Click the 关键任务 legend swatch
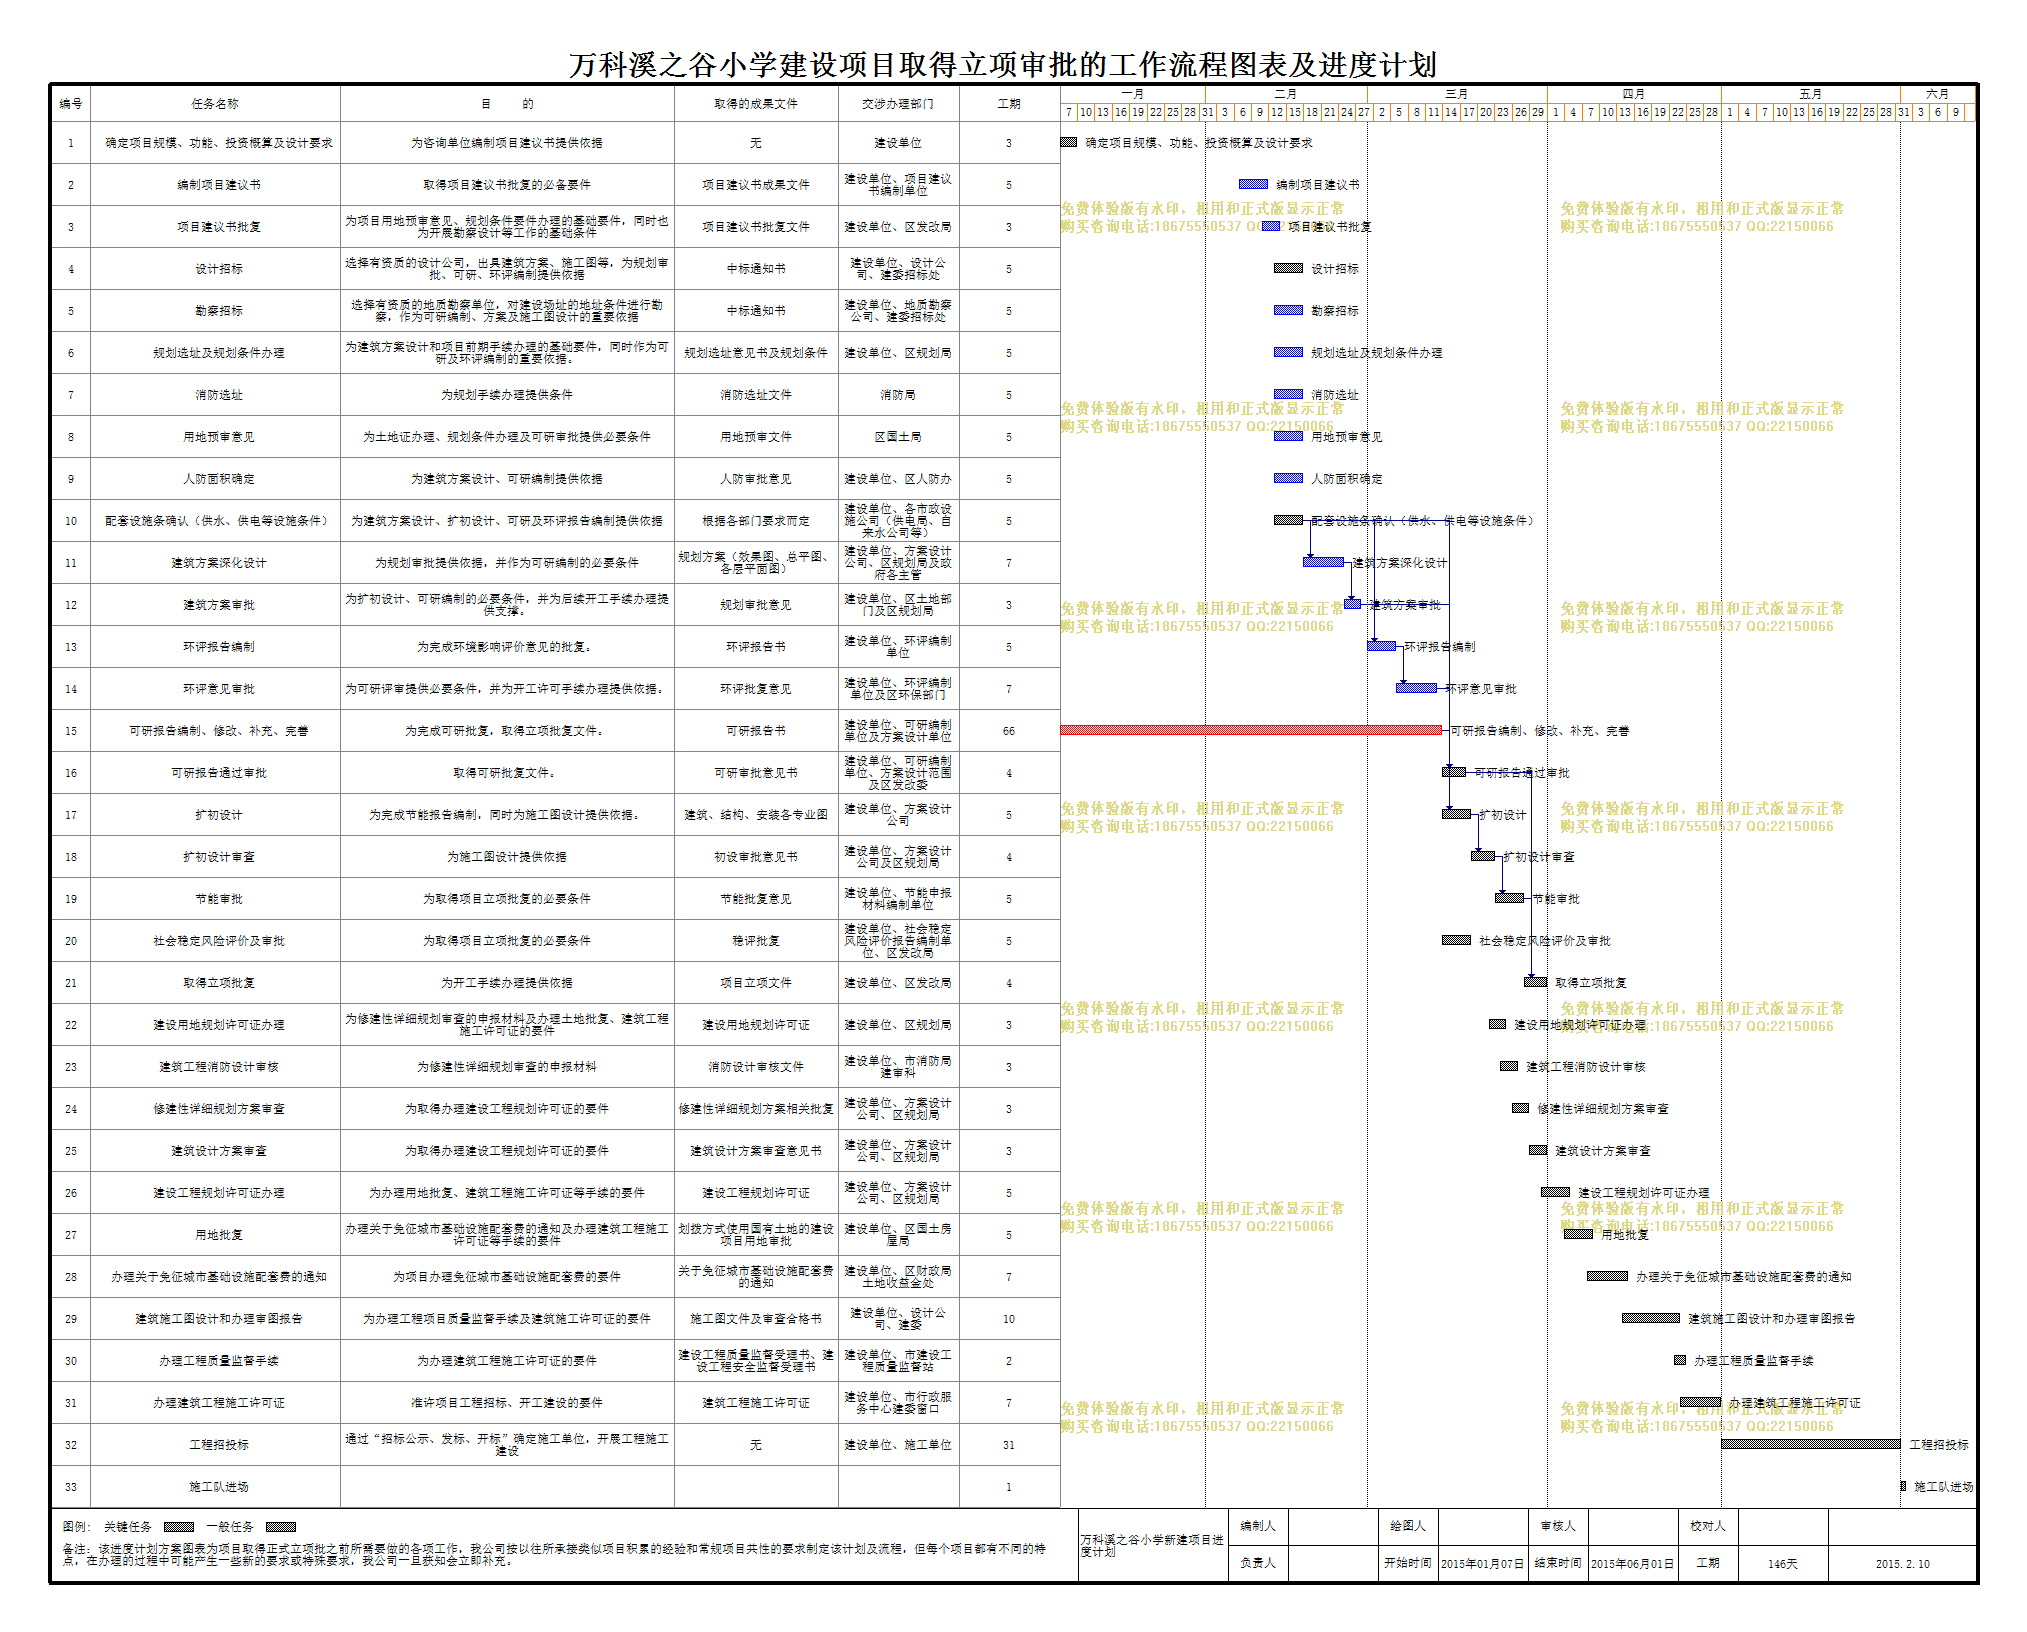 tap(179, 1527)
